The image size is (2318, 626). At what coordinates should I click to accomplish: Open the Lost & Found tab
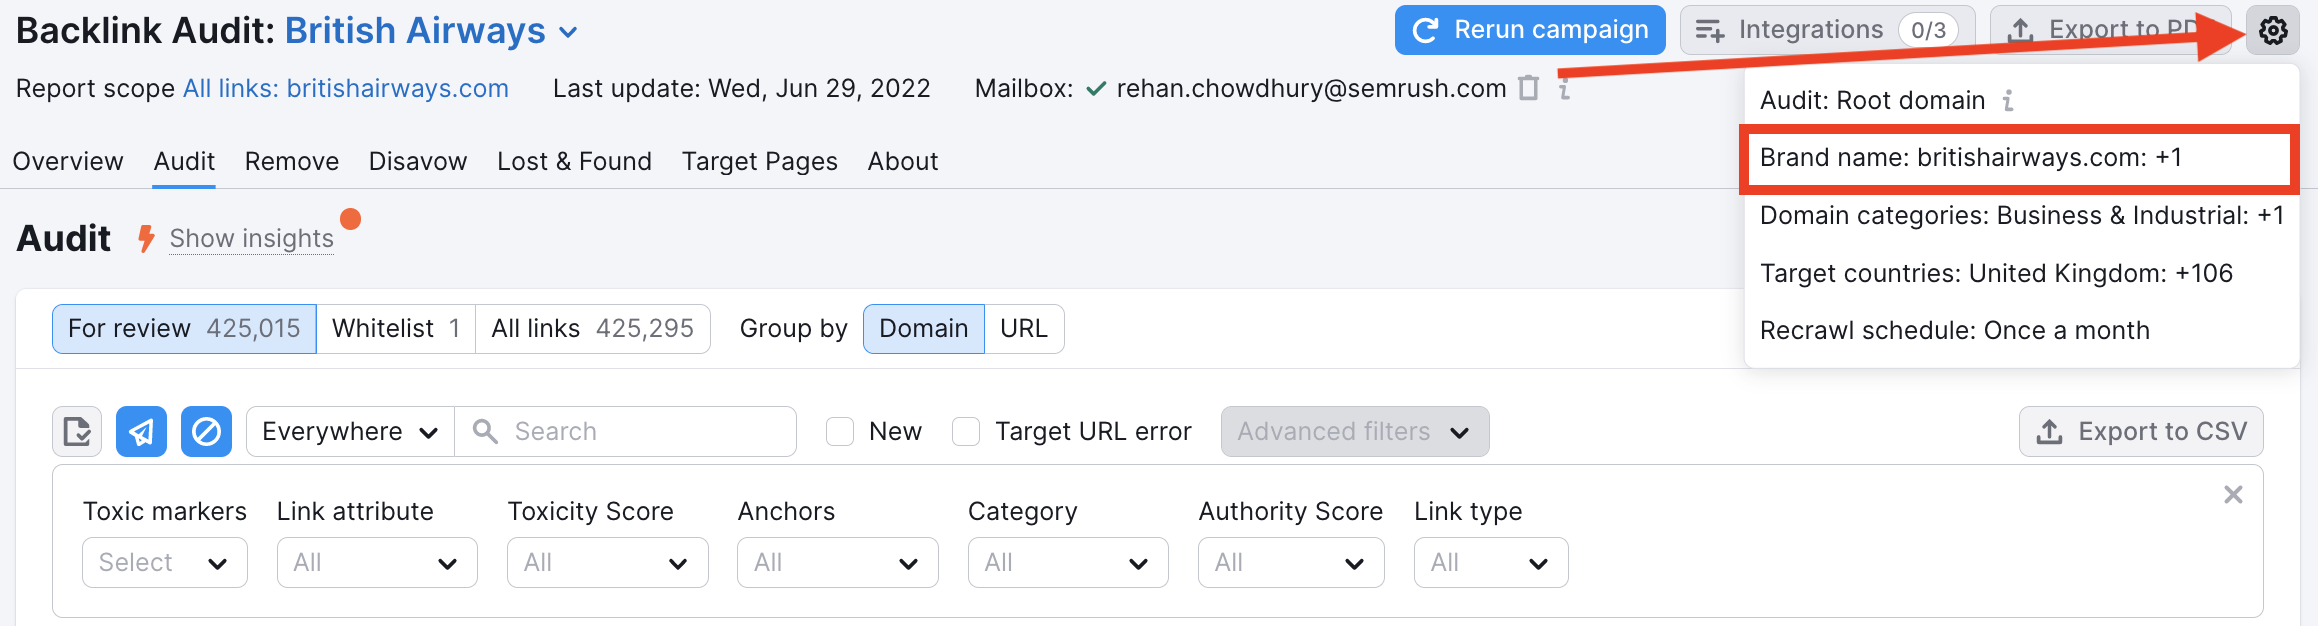[x=574, y=161]
